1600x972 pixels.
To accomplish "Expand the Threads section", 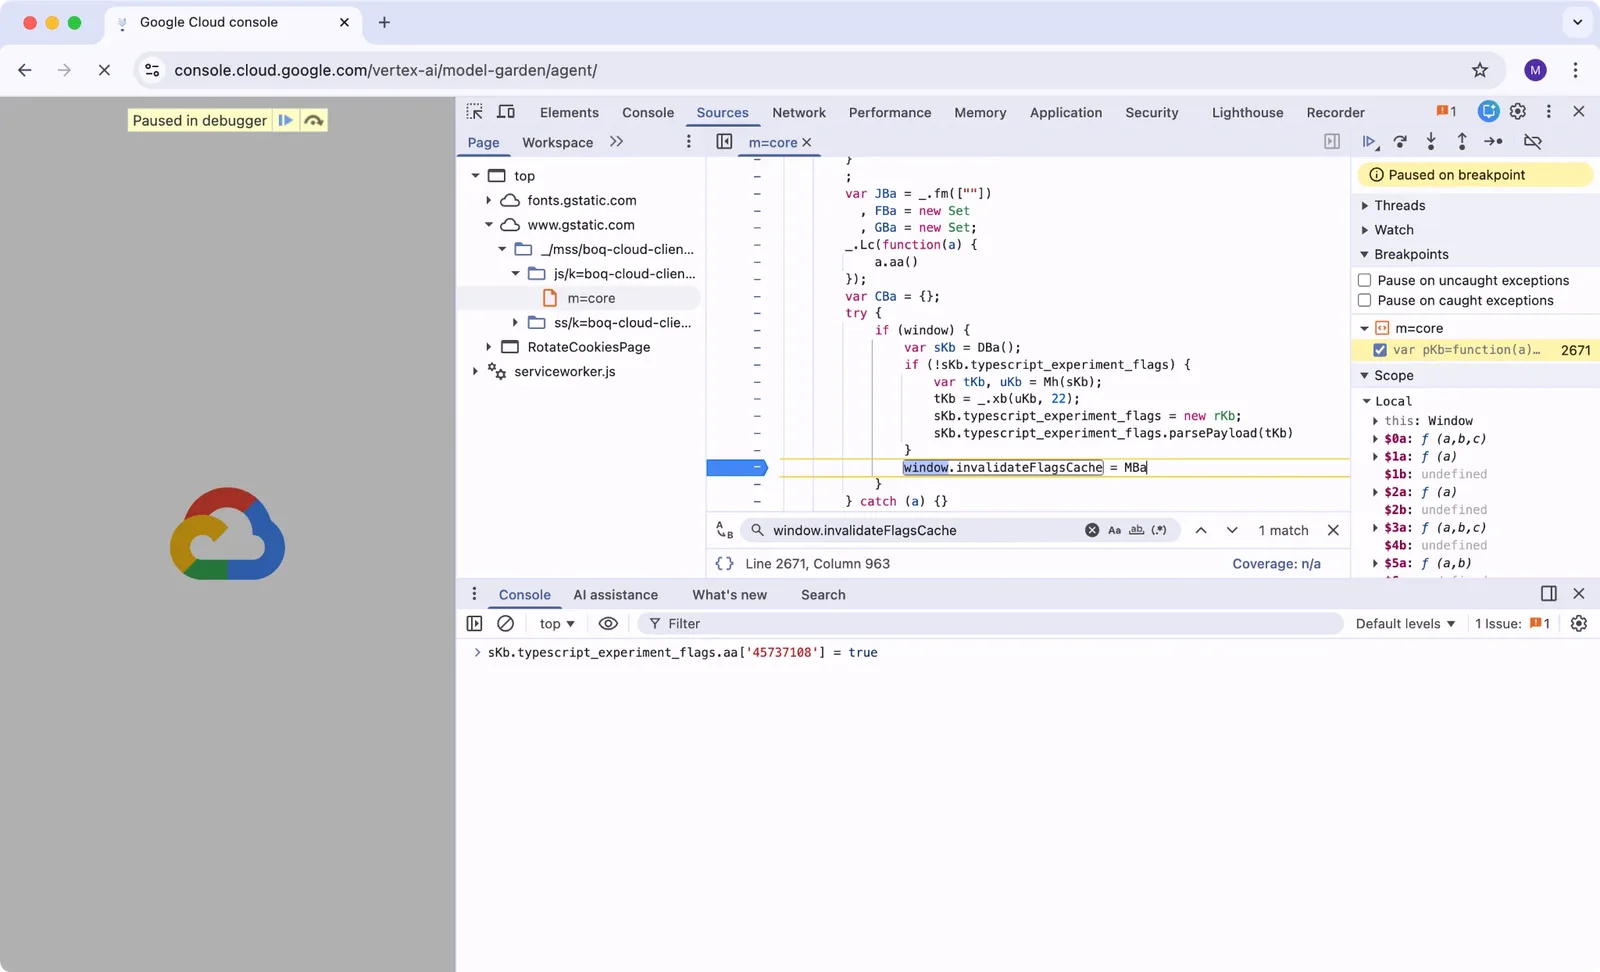I will click(1400, 205).
